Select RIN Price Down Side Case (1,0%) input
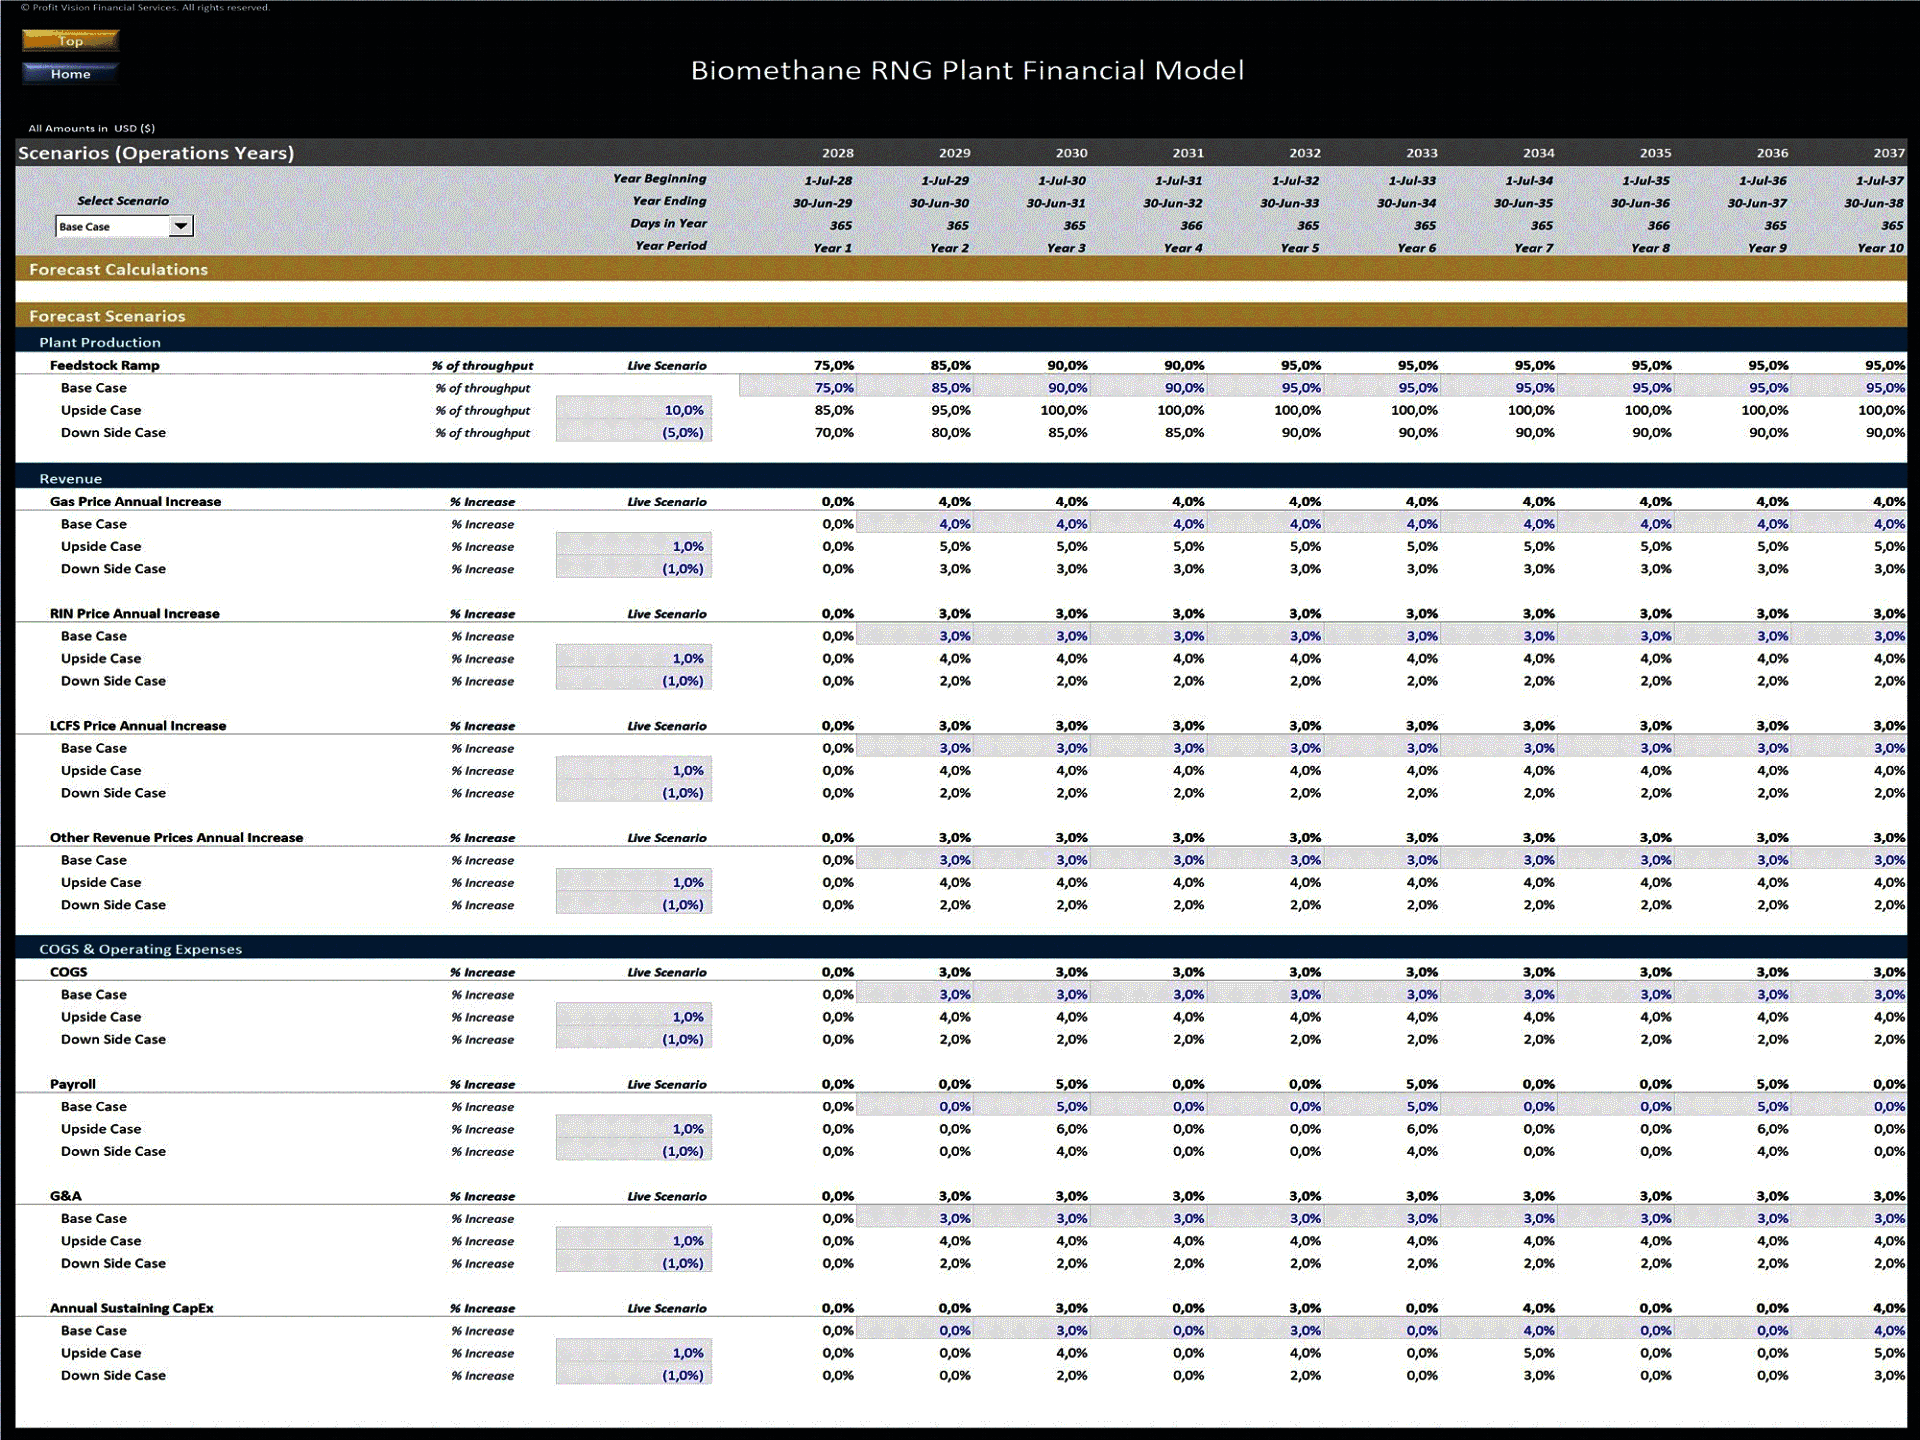1920x1440 pixels. click(x=634, y=681)
